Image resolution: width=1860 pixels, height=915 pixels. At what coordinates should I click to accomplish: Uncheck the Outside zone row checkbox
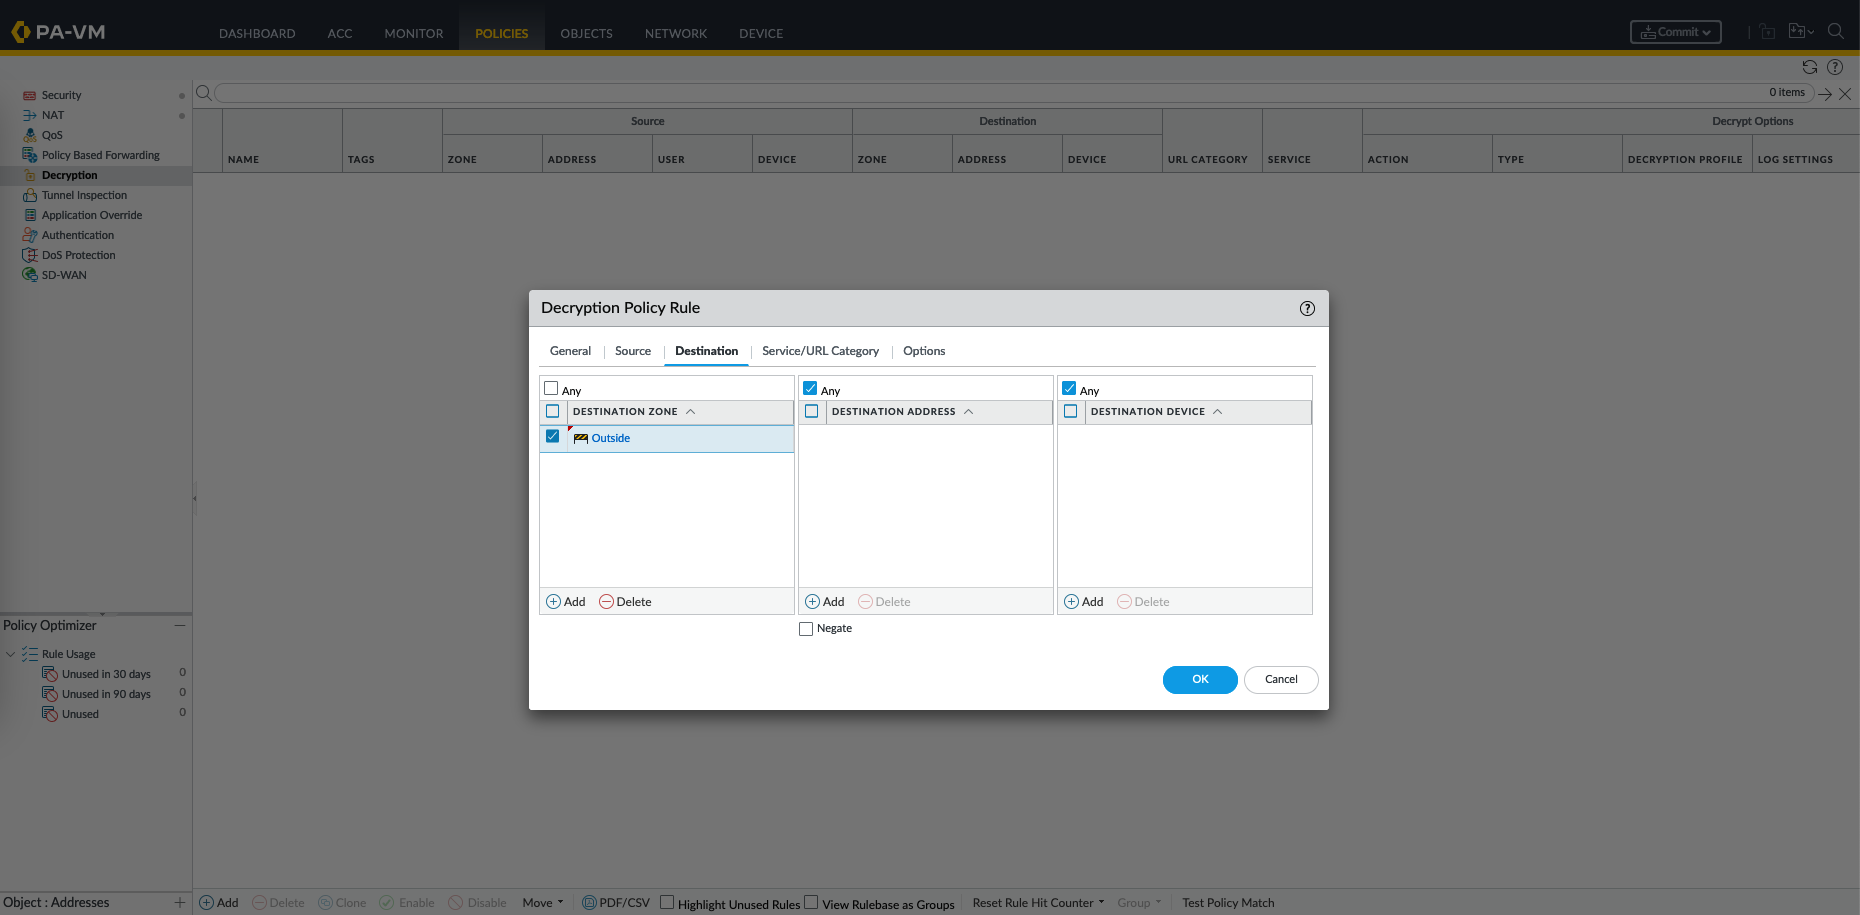pos(552,437)
